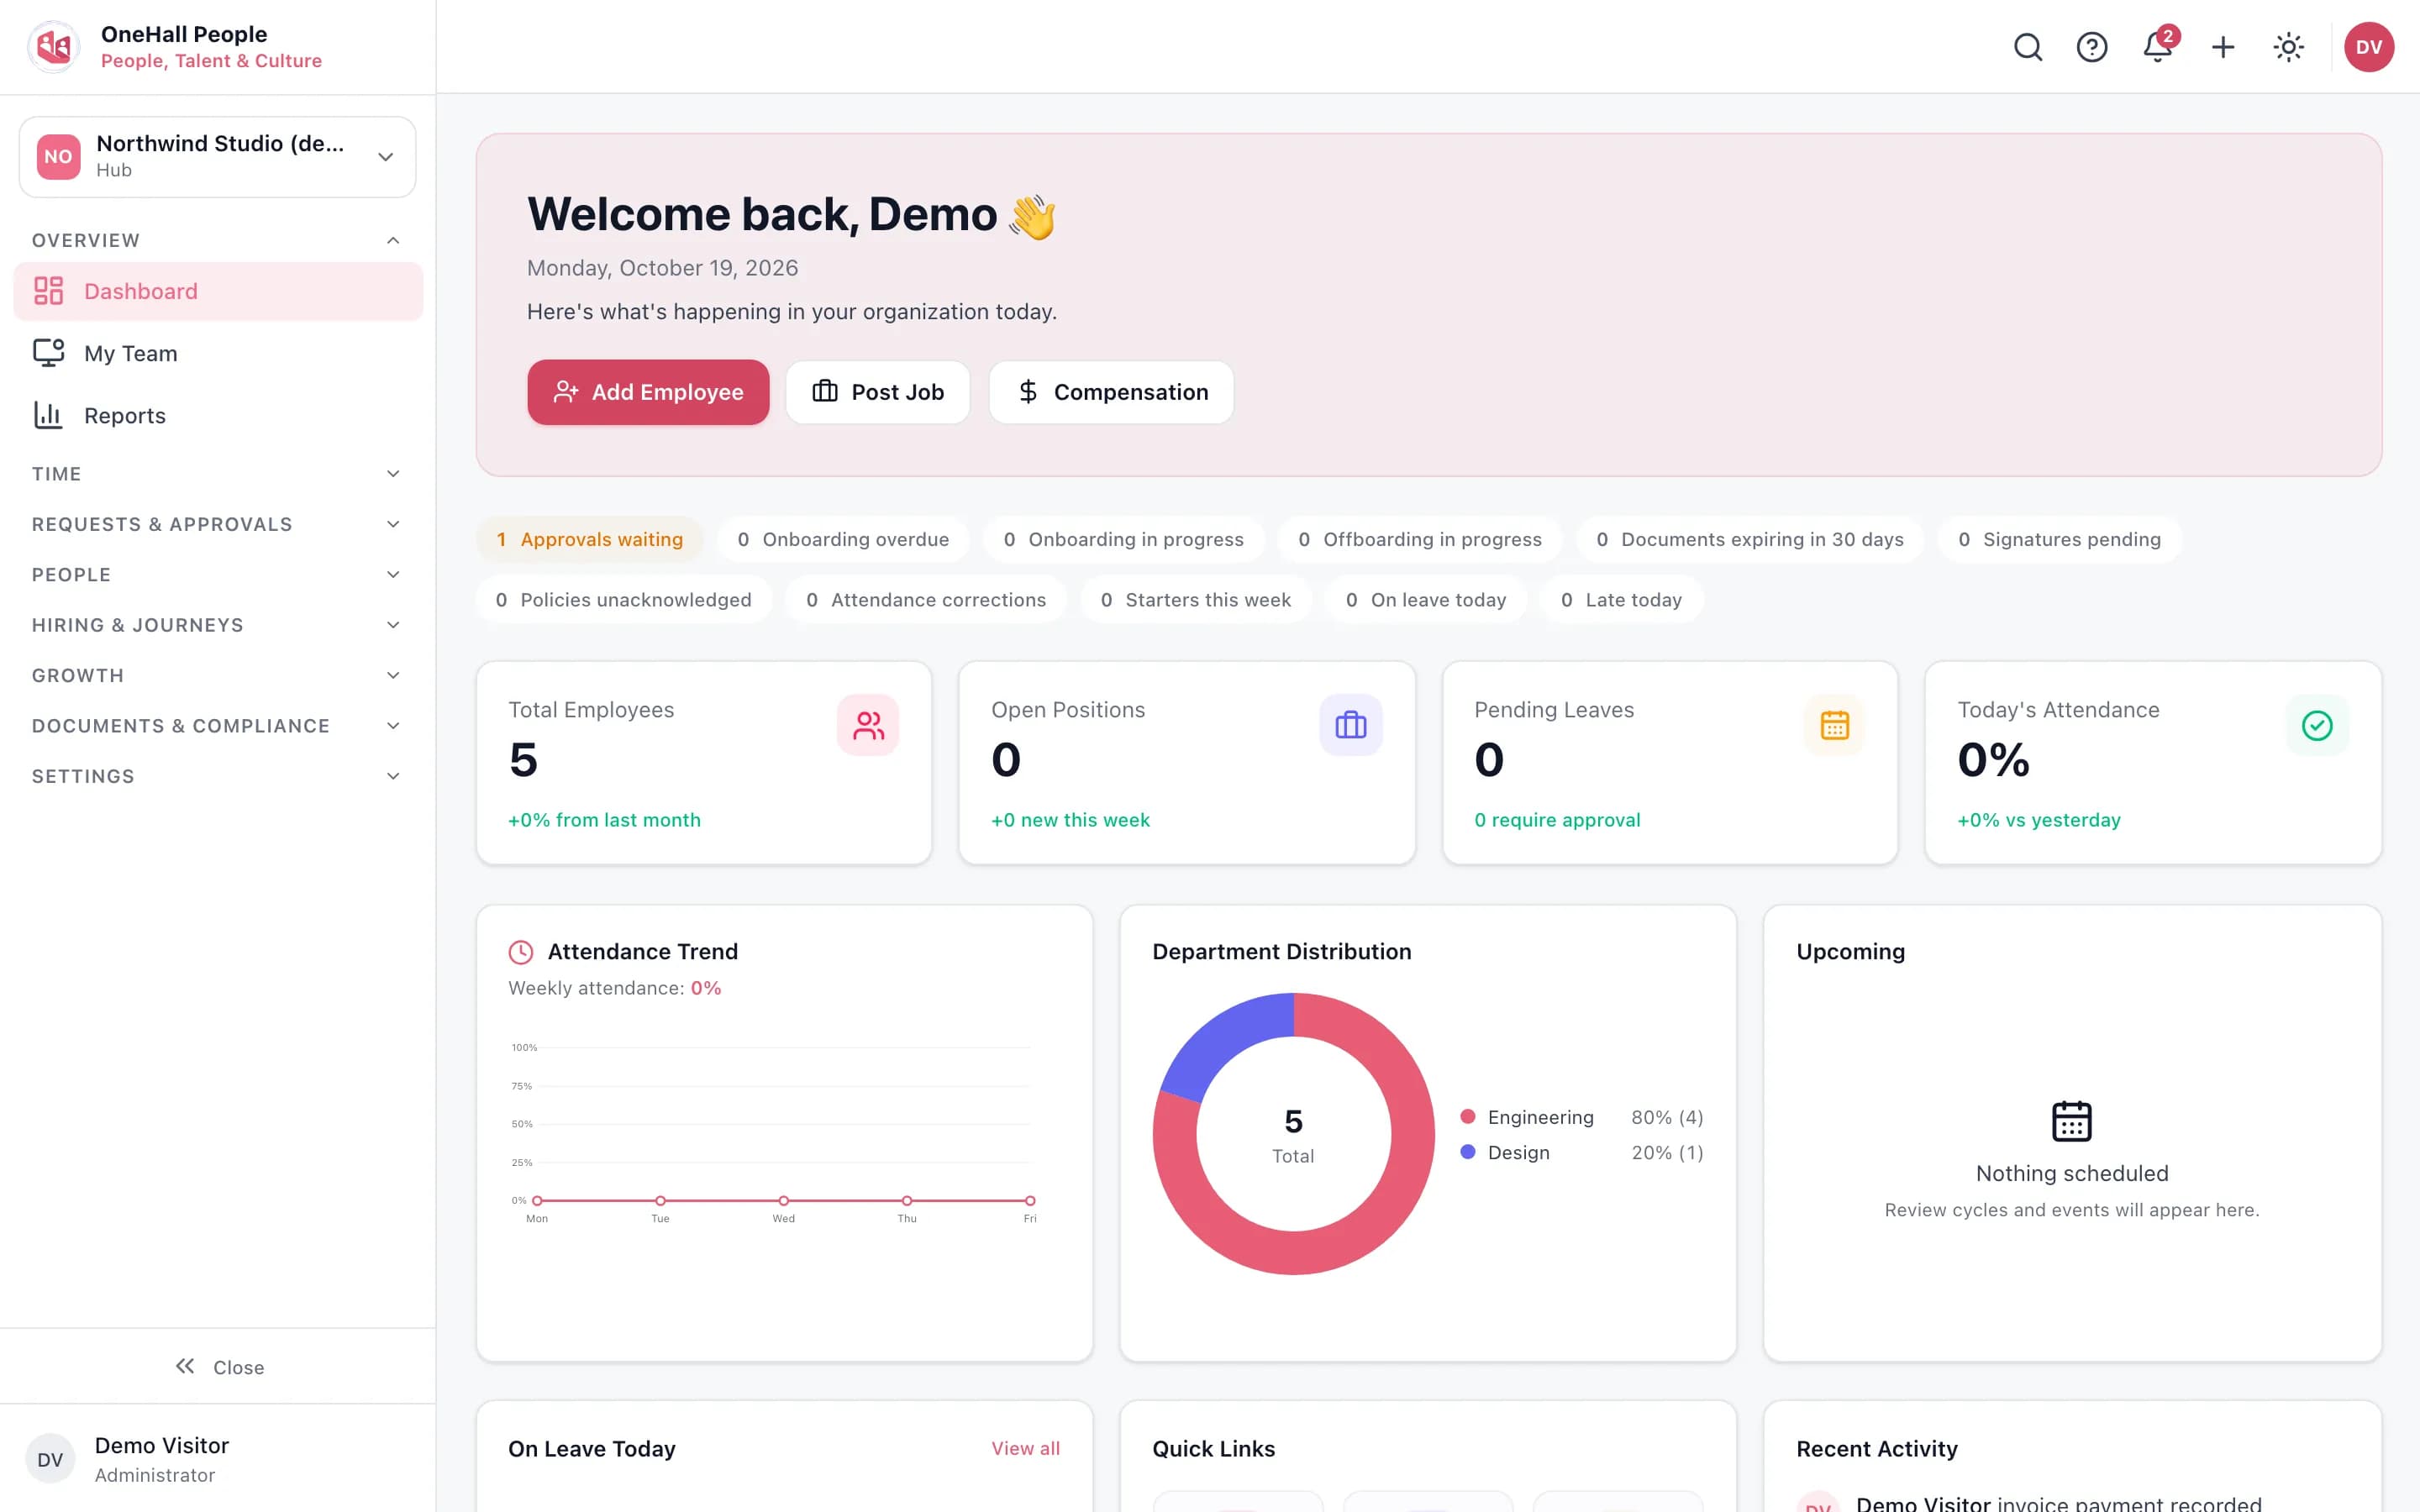The height and width of the screenshot is (1512, 2420).
Task: Open the Northwind Studio workspace dropdown
Action: tap(218, 157)
